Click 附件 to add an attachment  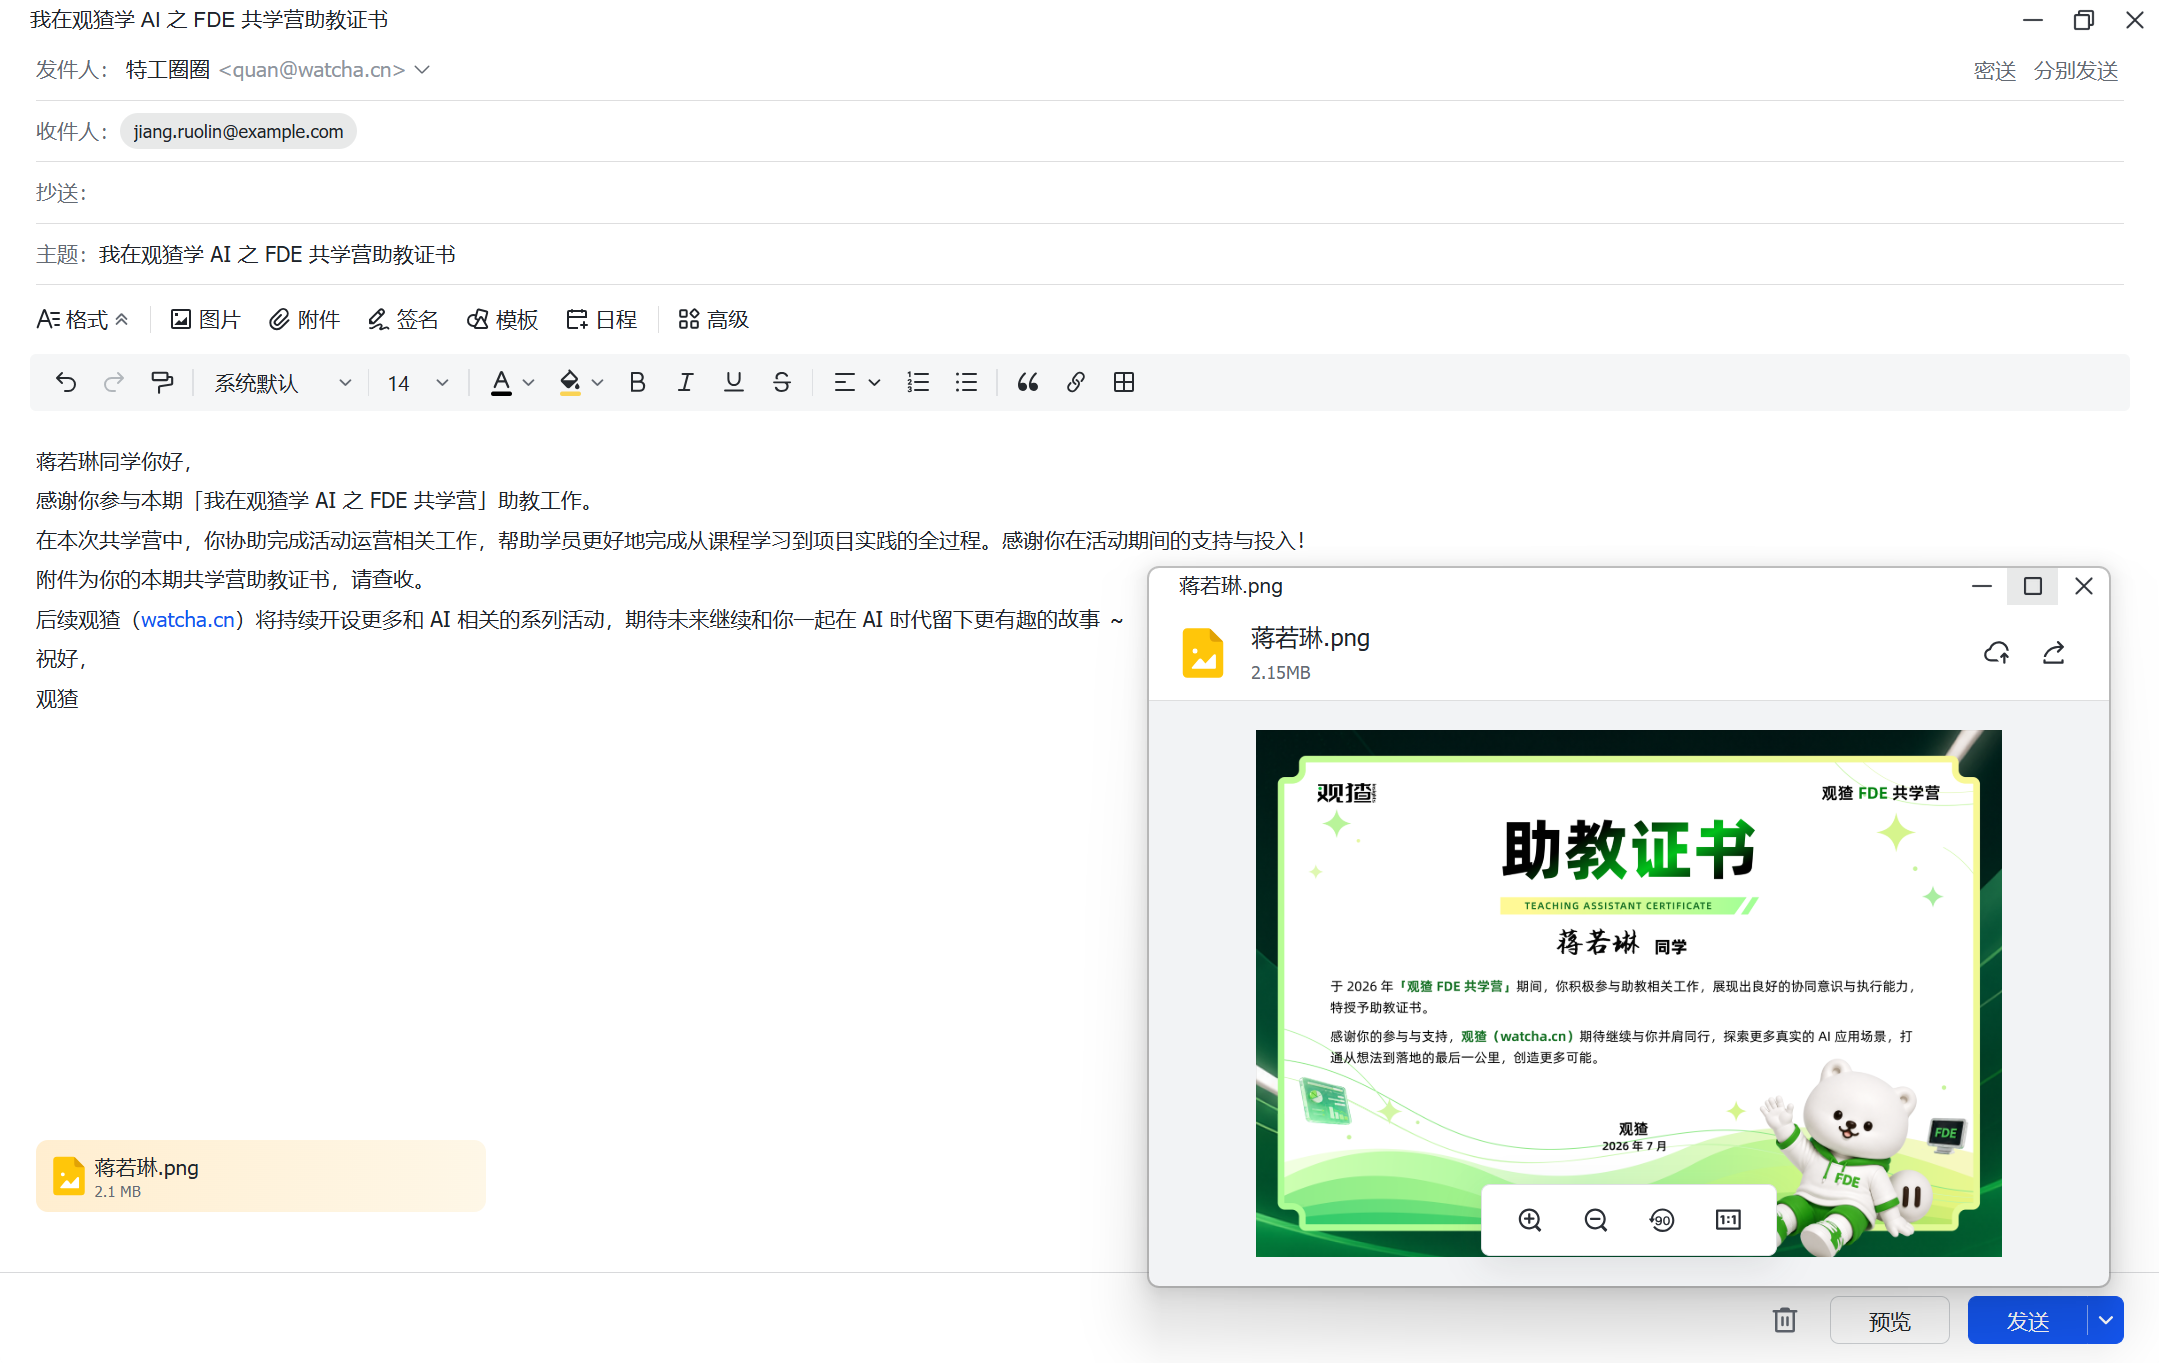point(305,320)
